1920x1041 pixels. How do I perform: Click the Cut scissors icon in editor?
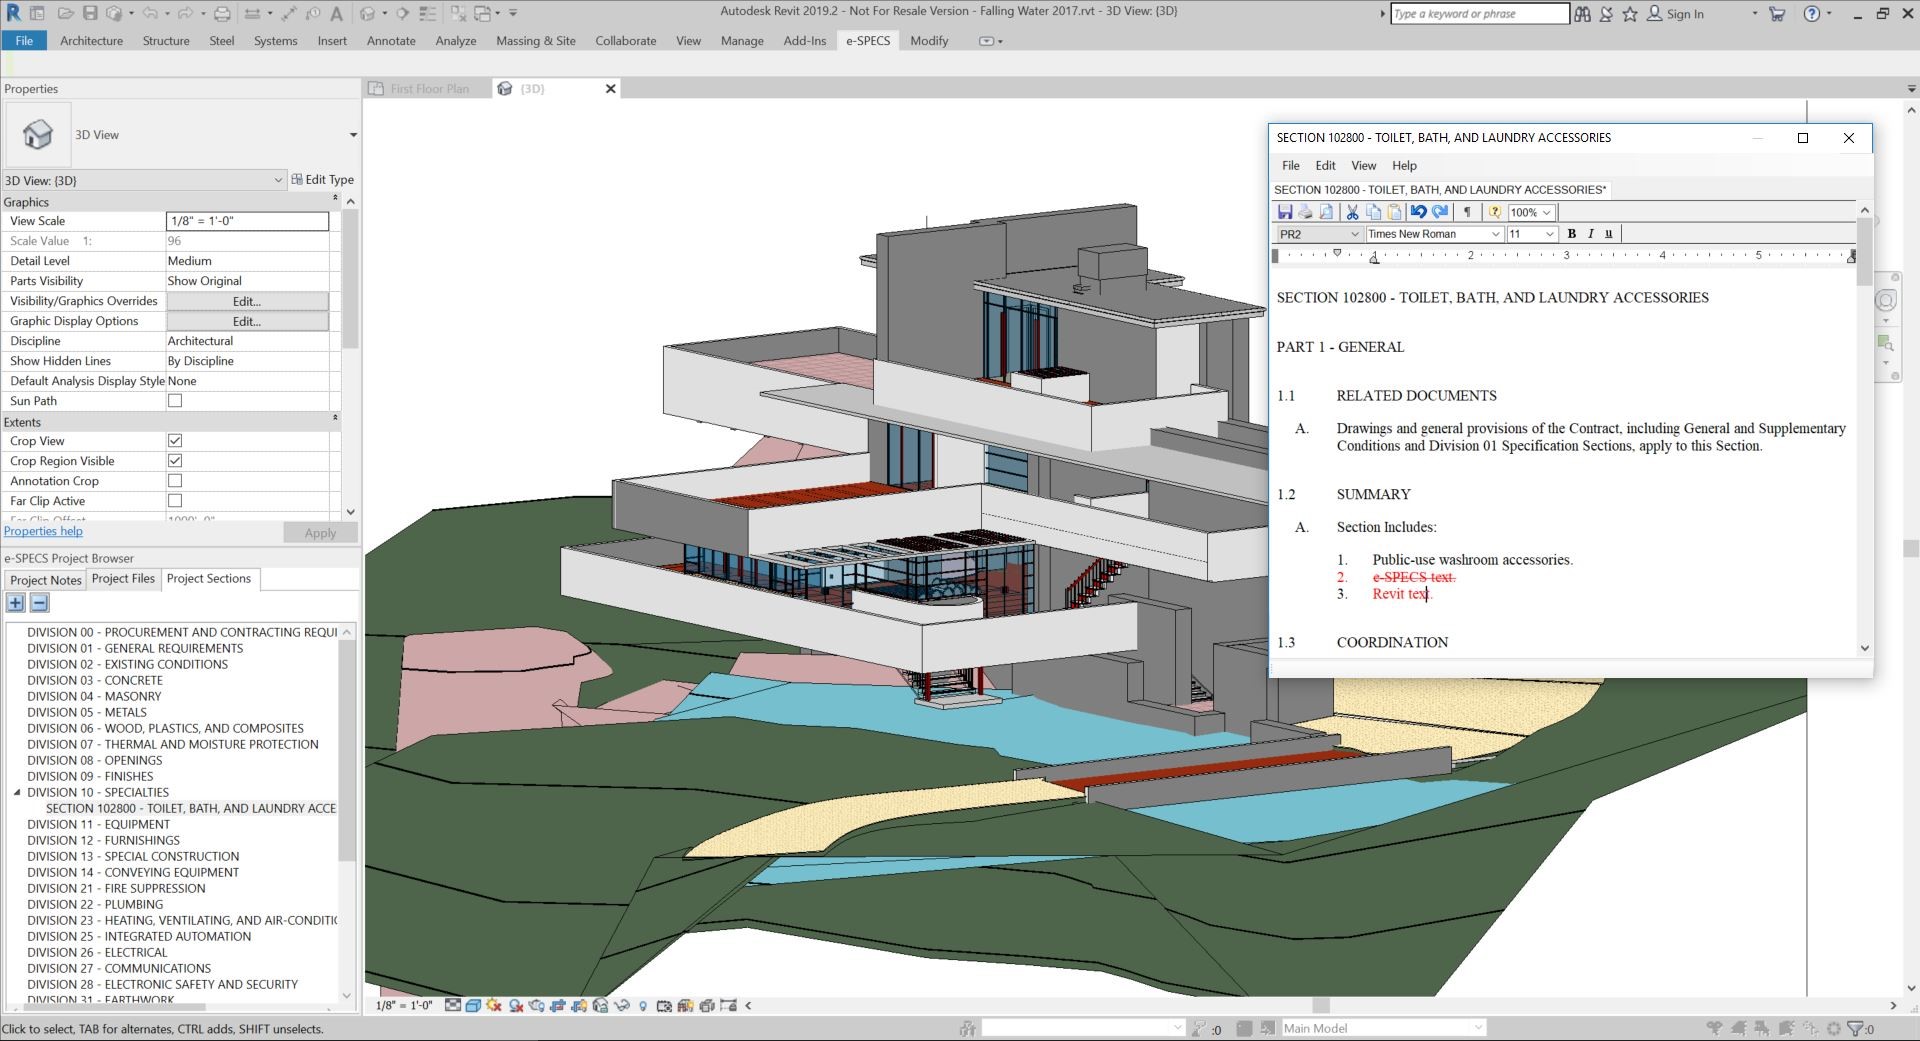[1352, 212]
